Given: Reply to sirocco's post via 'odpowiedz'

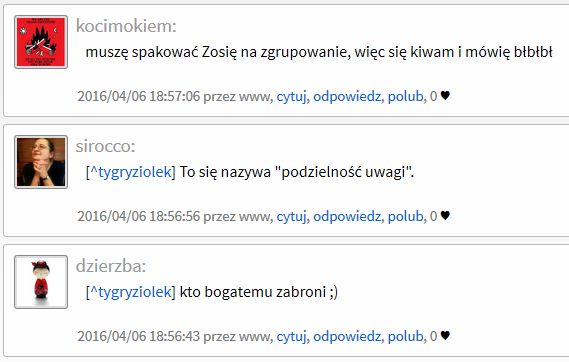Looking at the screenshot, I should pyautogui.click(x=347, y=217).
